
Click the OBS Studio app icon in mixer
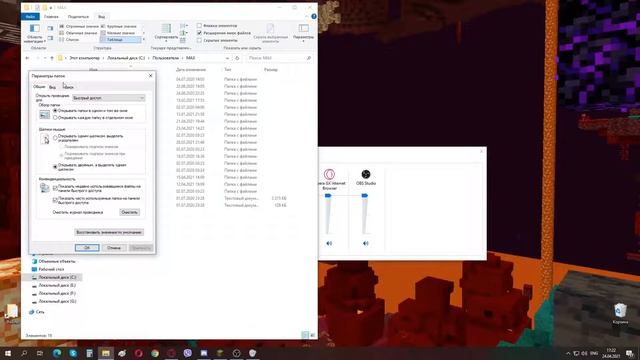tap(366, 174)
